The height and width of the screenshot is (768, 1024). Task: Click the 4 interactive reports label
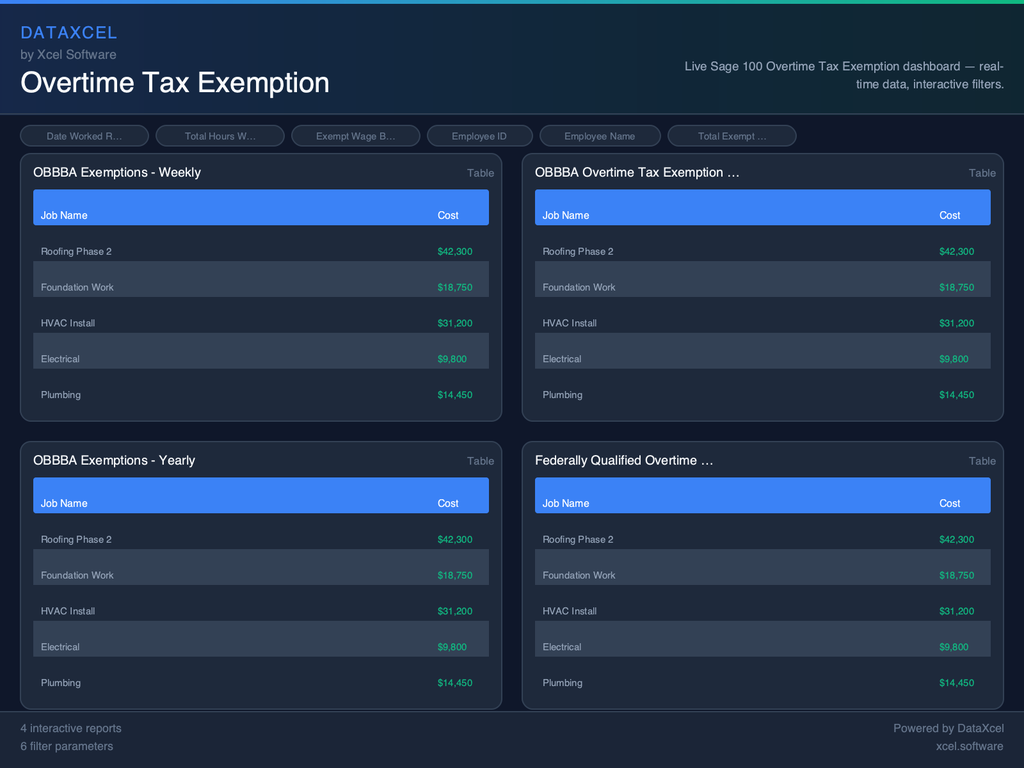(x=71, y=728)
